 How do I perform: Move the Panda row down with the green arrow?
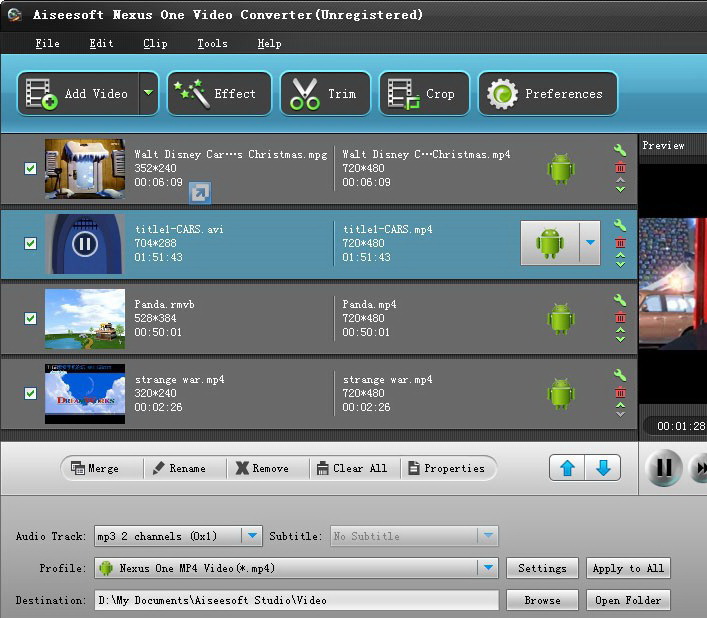point(620,339)
